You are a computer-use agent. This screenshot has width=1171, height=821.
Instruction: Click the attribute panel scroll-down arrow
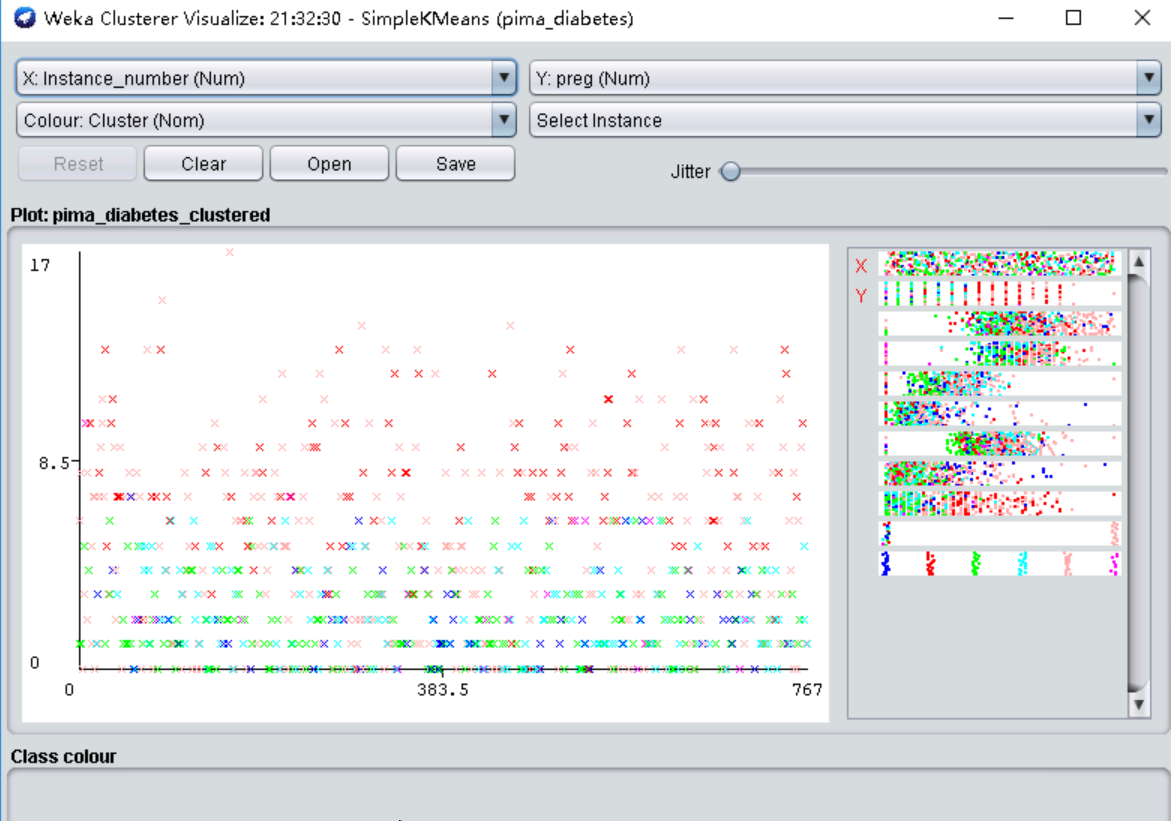pyautogui.click(x=1138, y=705)
